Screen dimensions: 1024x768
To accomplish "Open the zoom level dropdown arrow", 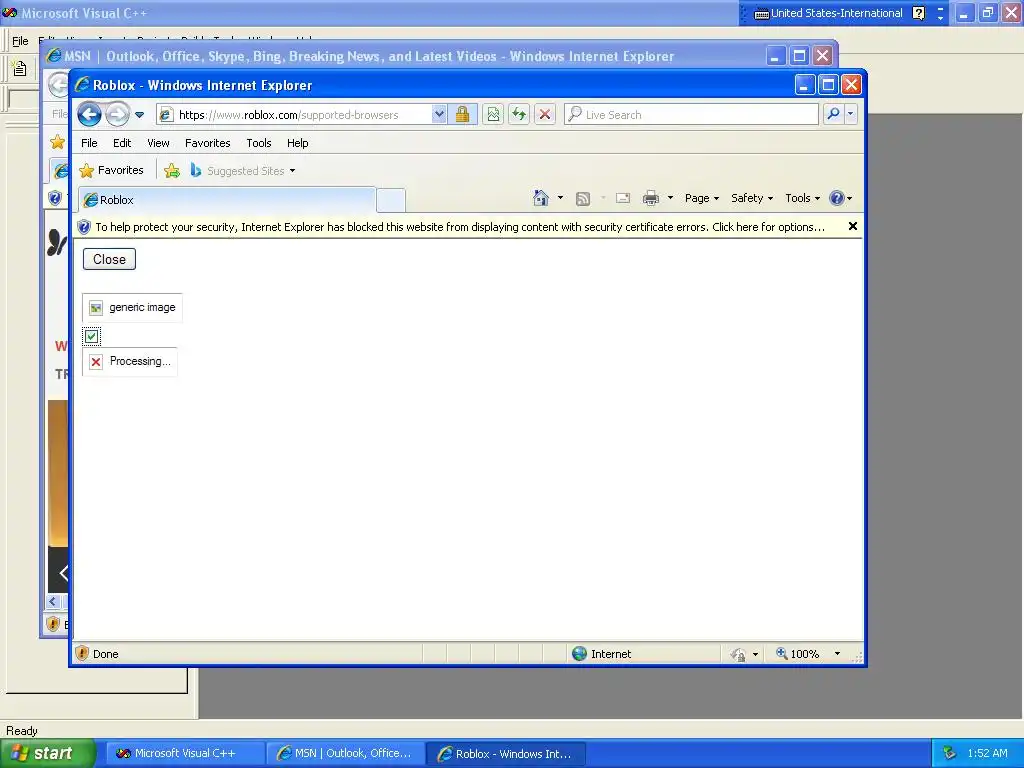I will click(837, 654).
